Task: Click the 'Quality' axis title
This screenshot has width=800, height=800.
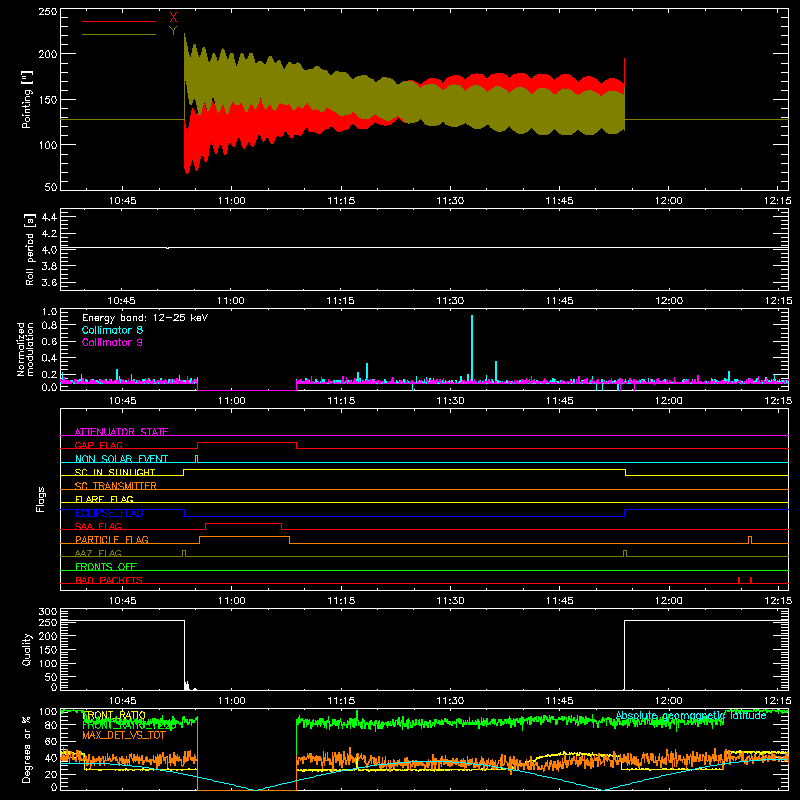Action: pos(27,649)
